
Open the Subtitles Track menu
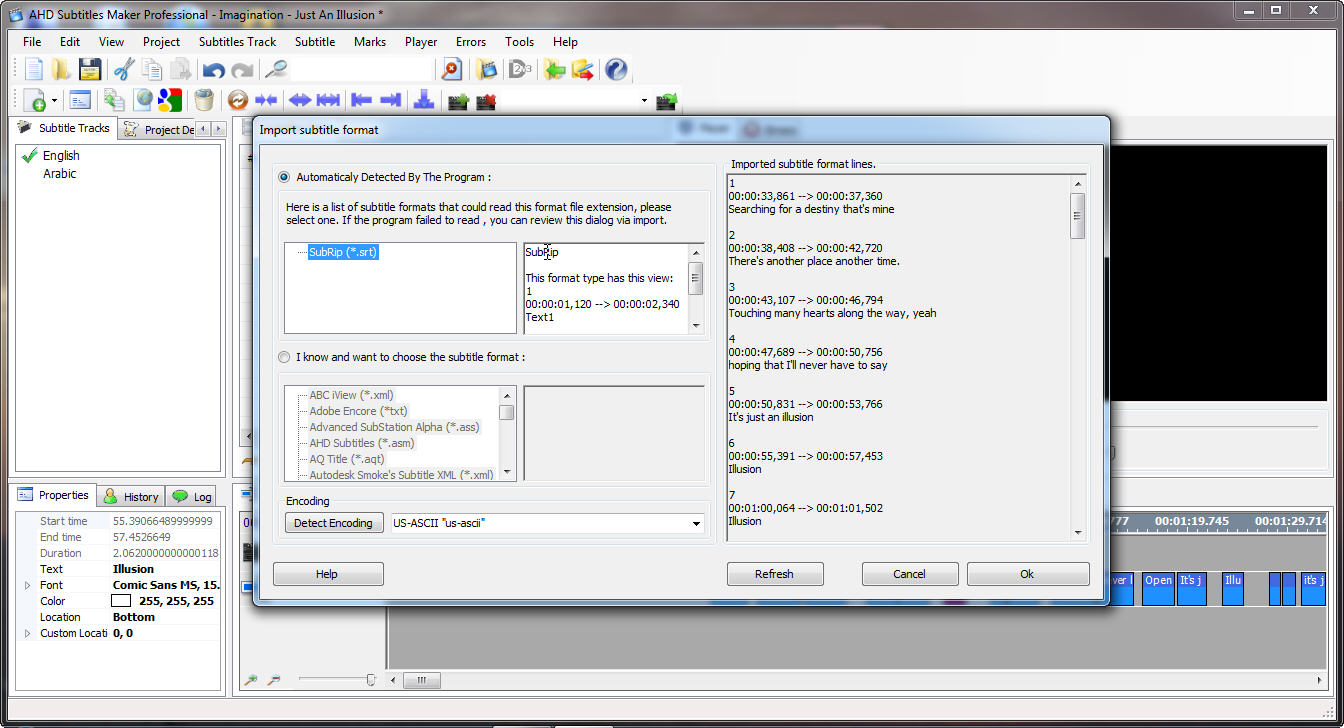[237, 42]
